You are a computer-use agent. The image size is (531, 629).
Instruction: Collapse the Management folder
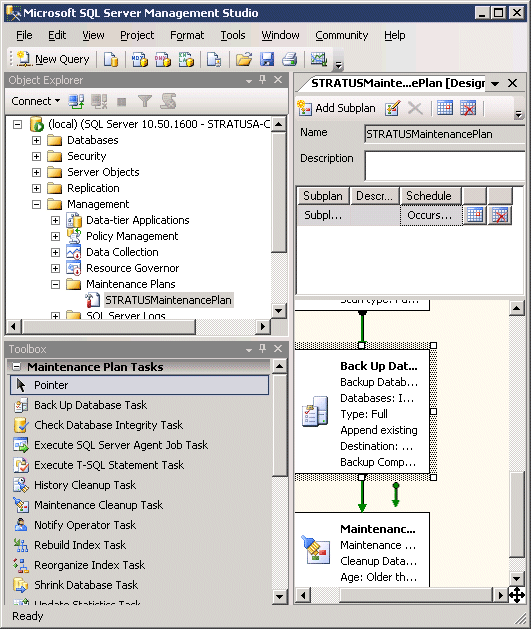[x=36, y=205]
